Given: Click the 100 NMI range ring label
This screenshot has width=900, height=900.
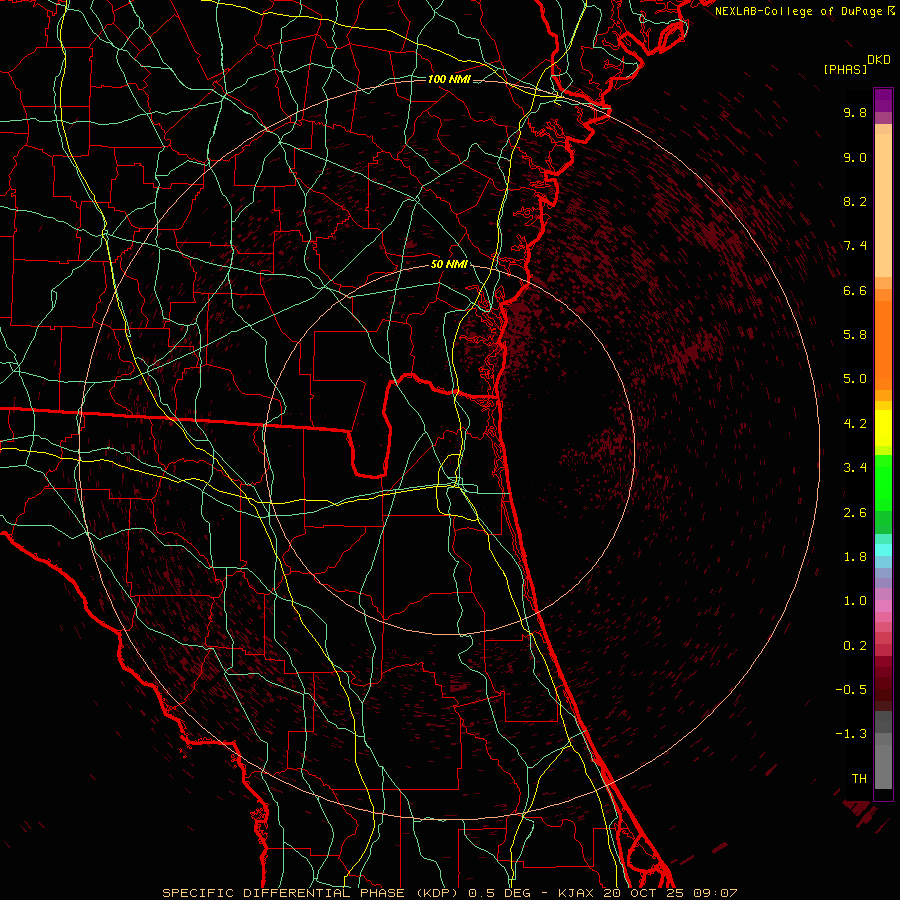Looking at the screenshot, I should (x=449, y=79).
